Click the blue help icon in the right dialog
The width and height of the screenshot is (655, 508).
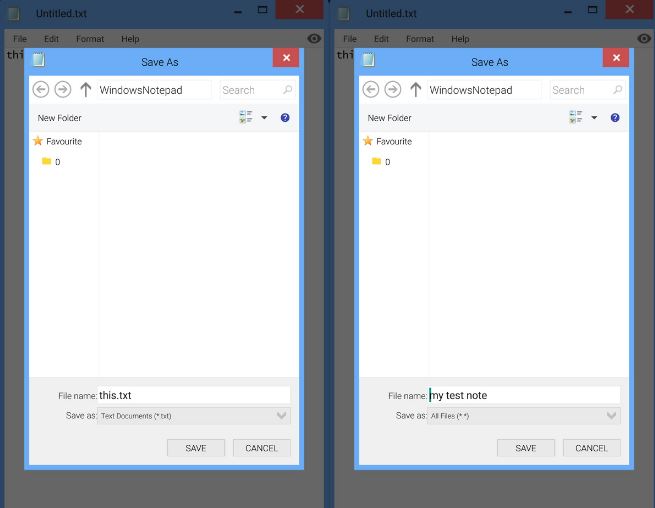(615, 118)
